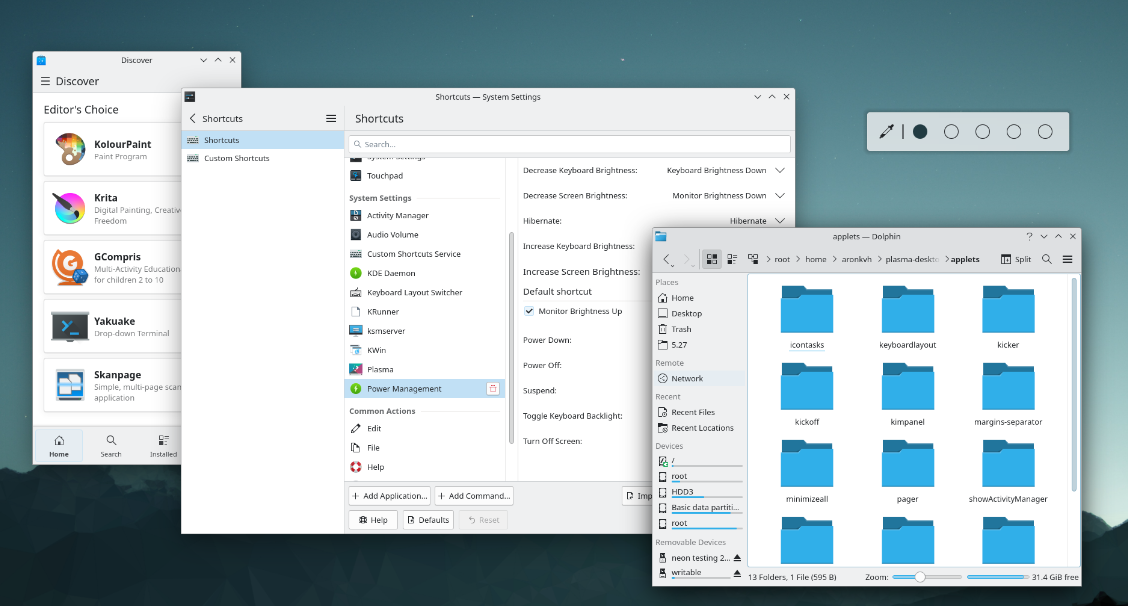Select Edit under Common Actions

pyautogui.click(x=425, y=428)
